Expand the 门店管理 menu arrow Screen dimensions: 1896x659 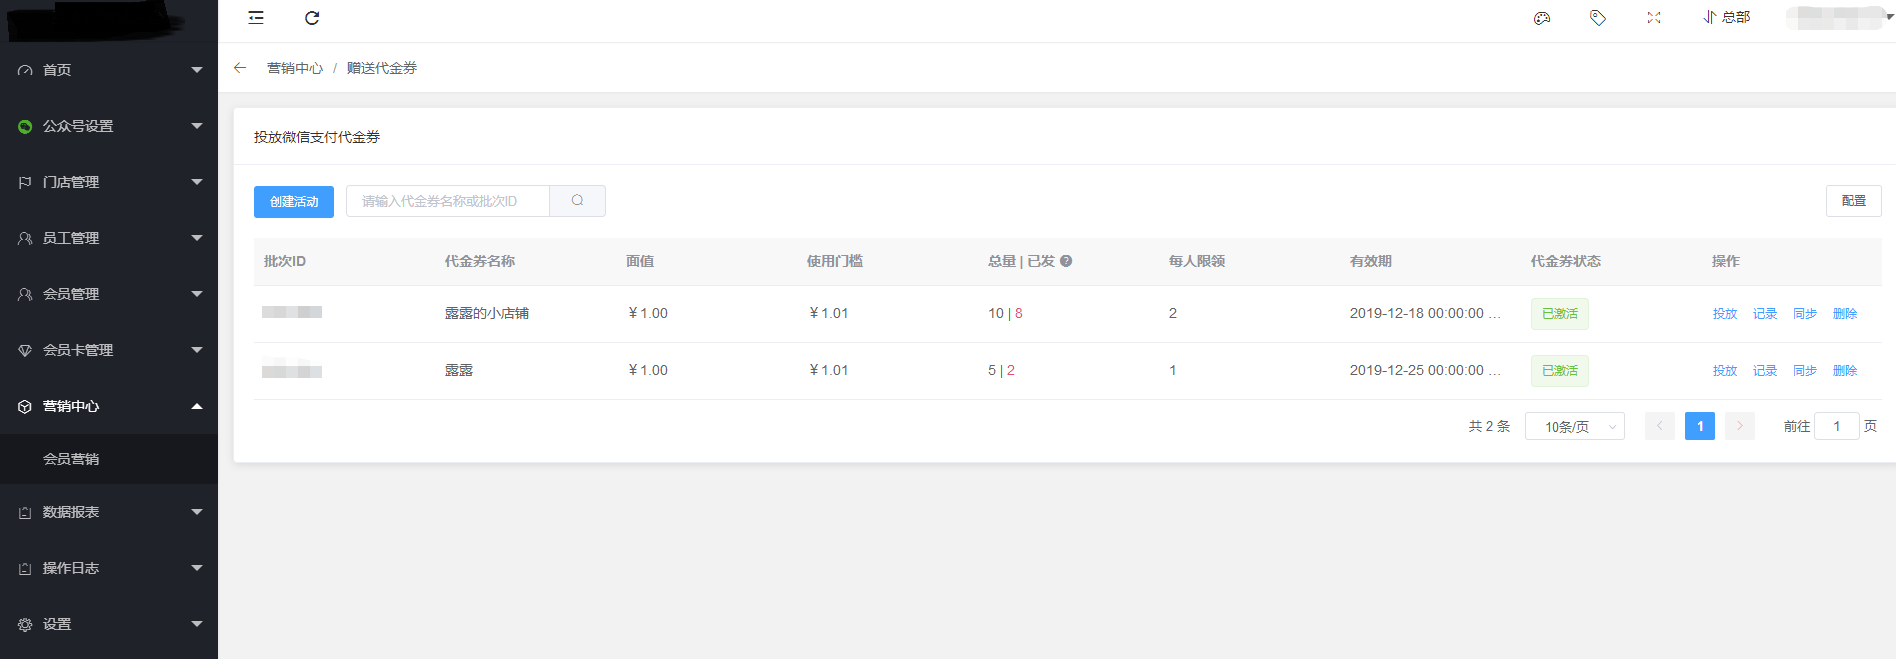pos(197,182)
